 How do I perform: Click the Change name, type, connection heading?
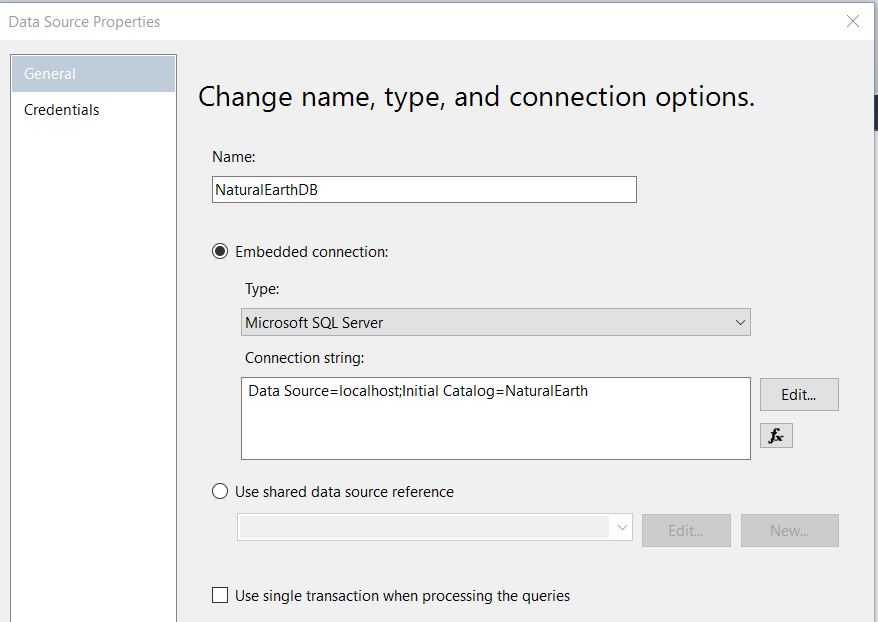(476, 97)
